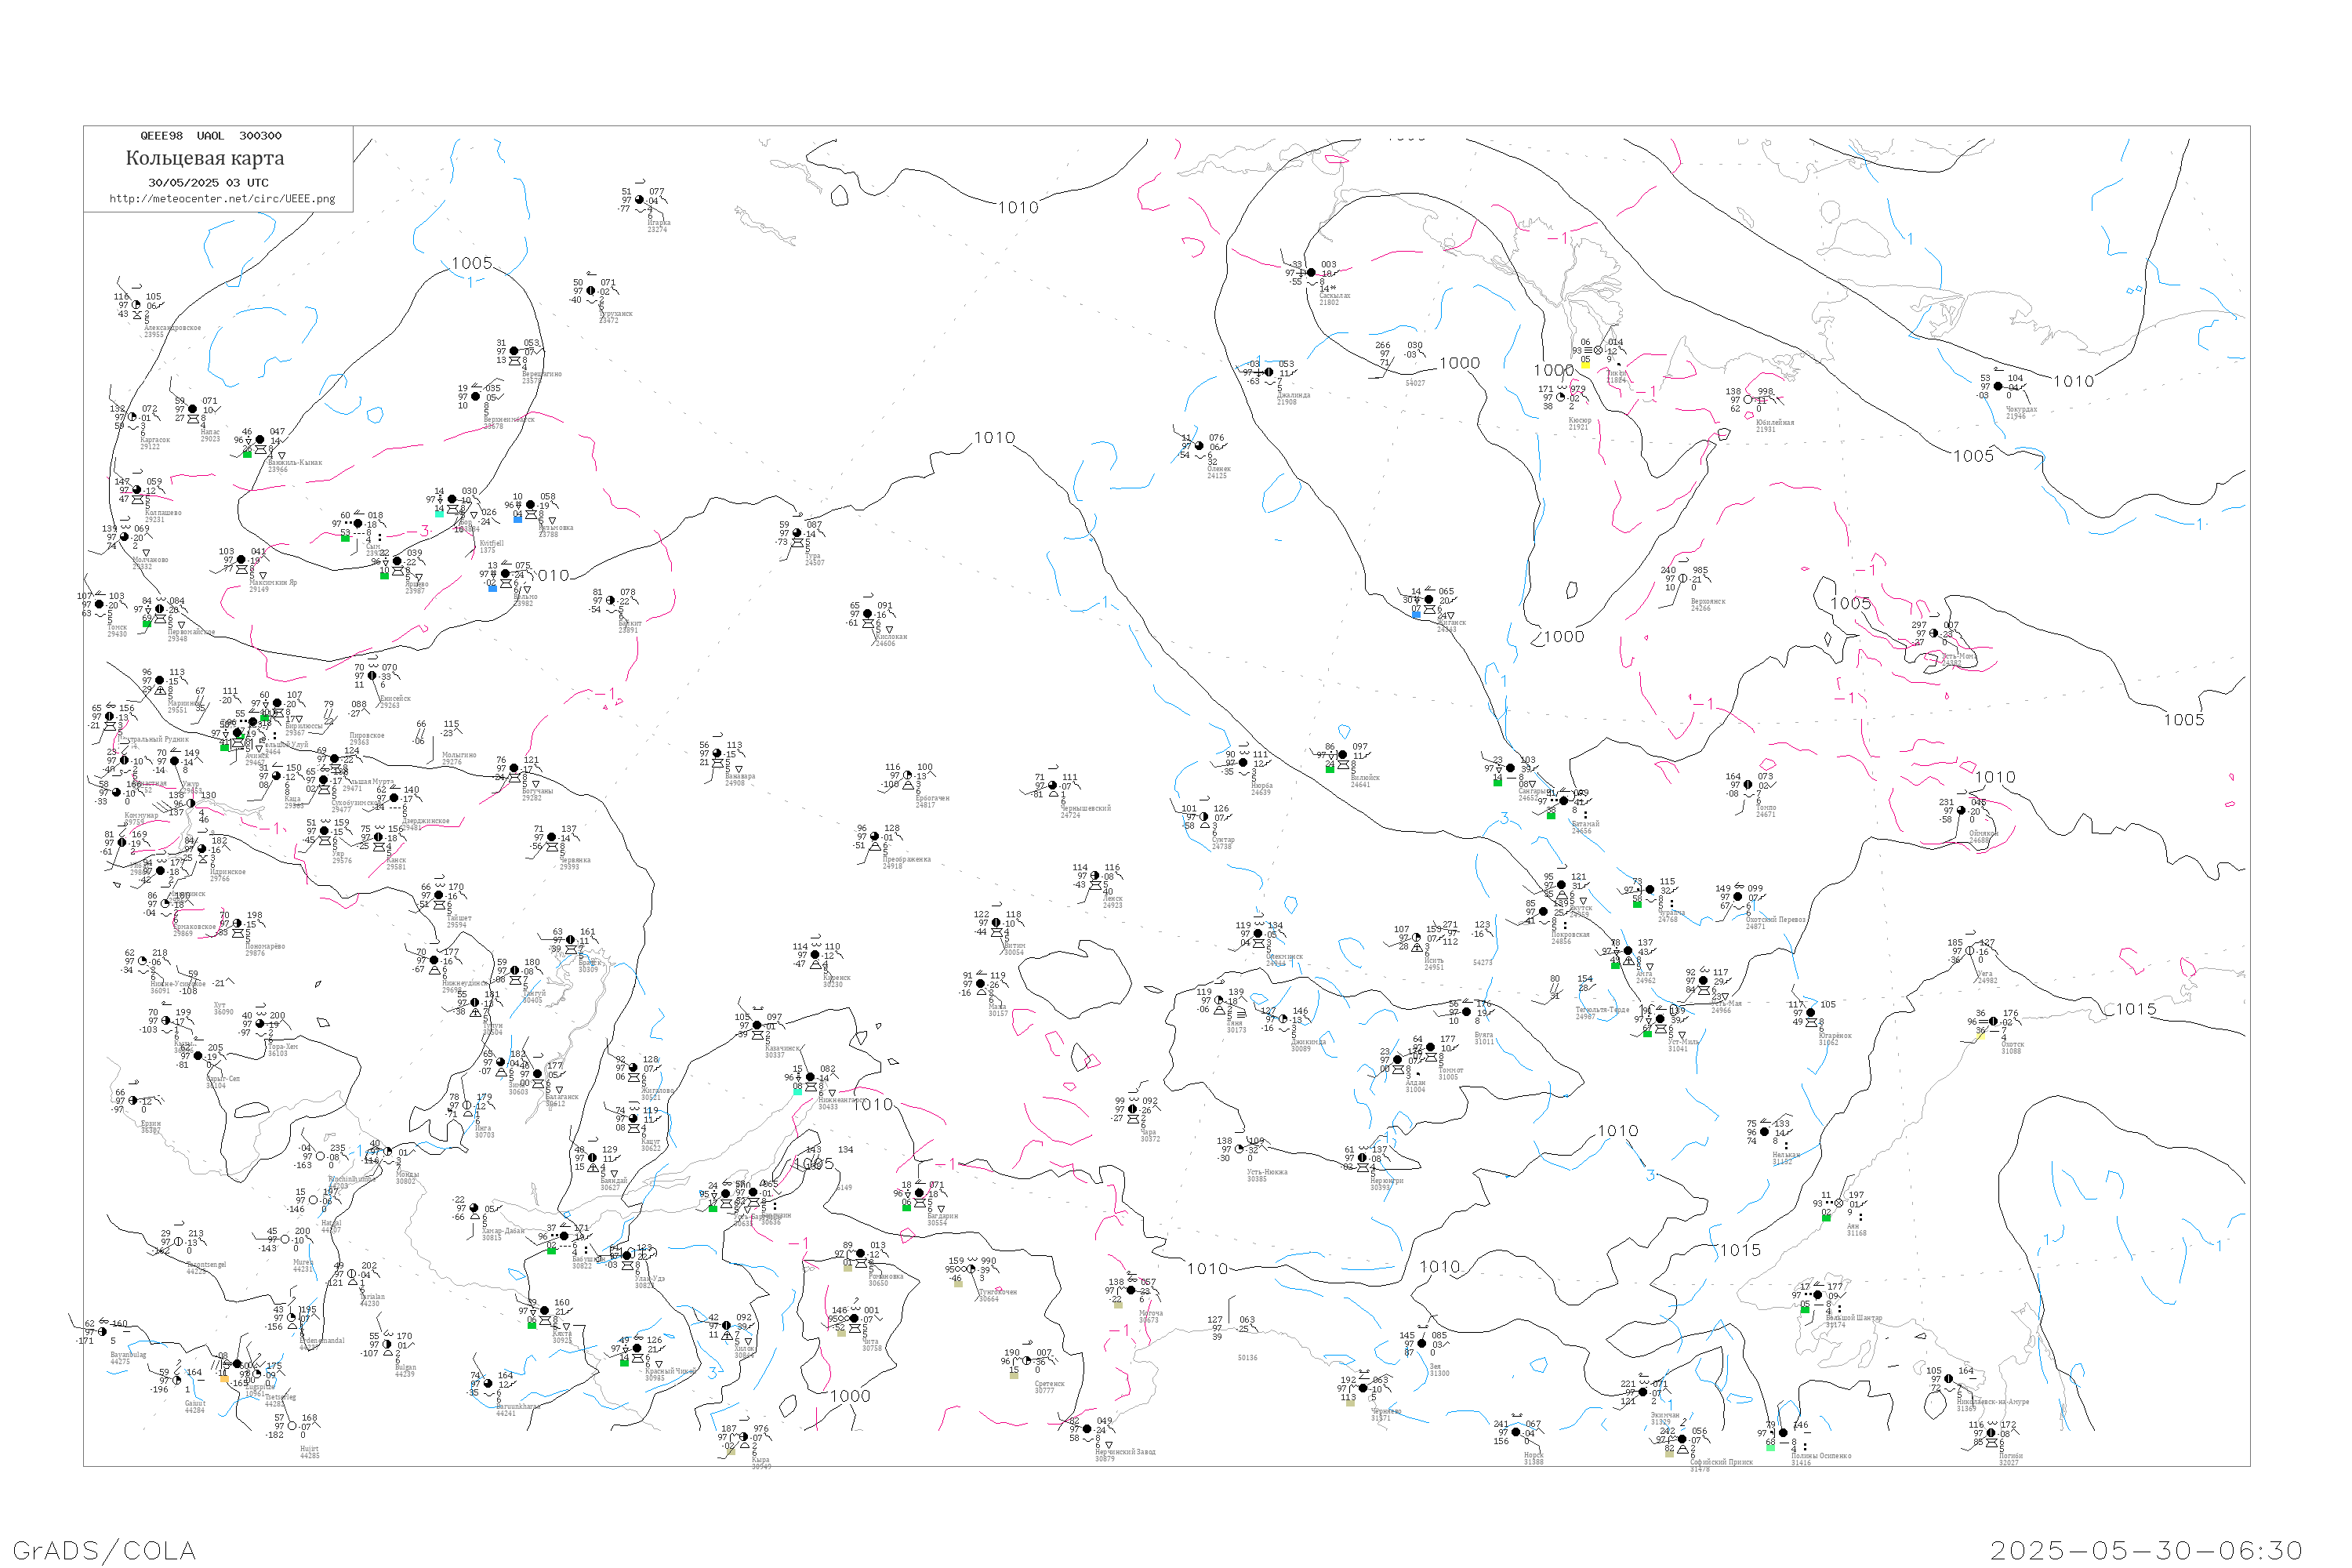Click the QEEE98 UAOL 300300 header text
Viewport: 2352px width, 1568px height.
pyautogui.click(x=210, y=136)
